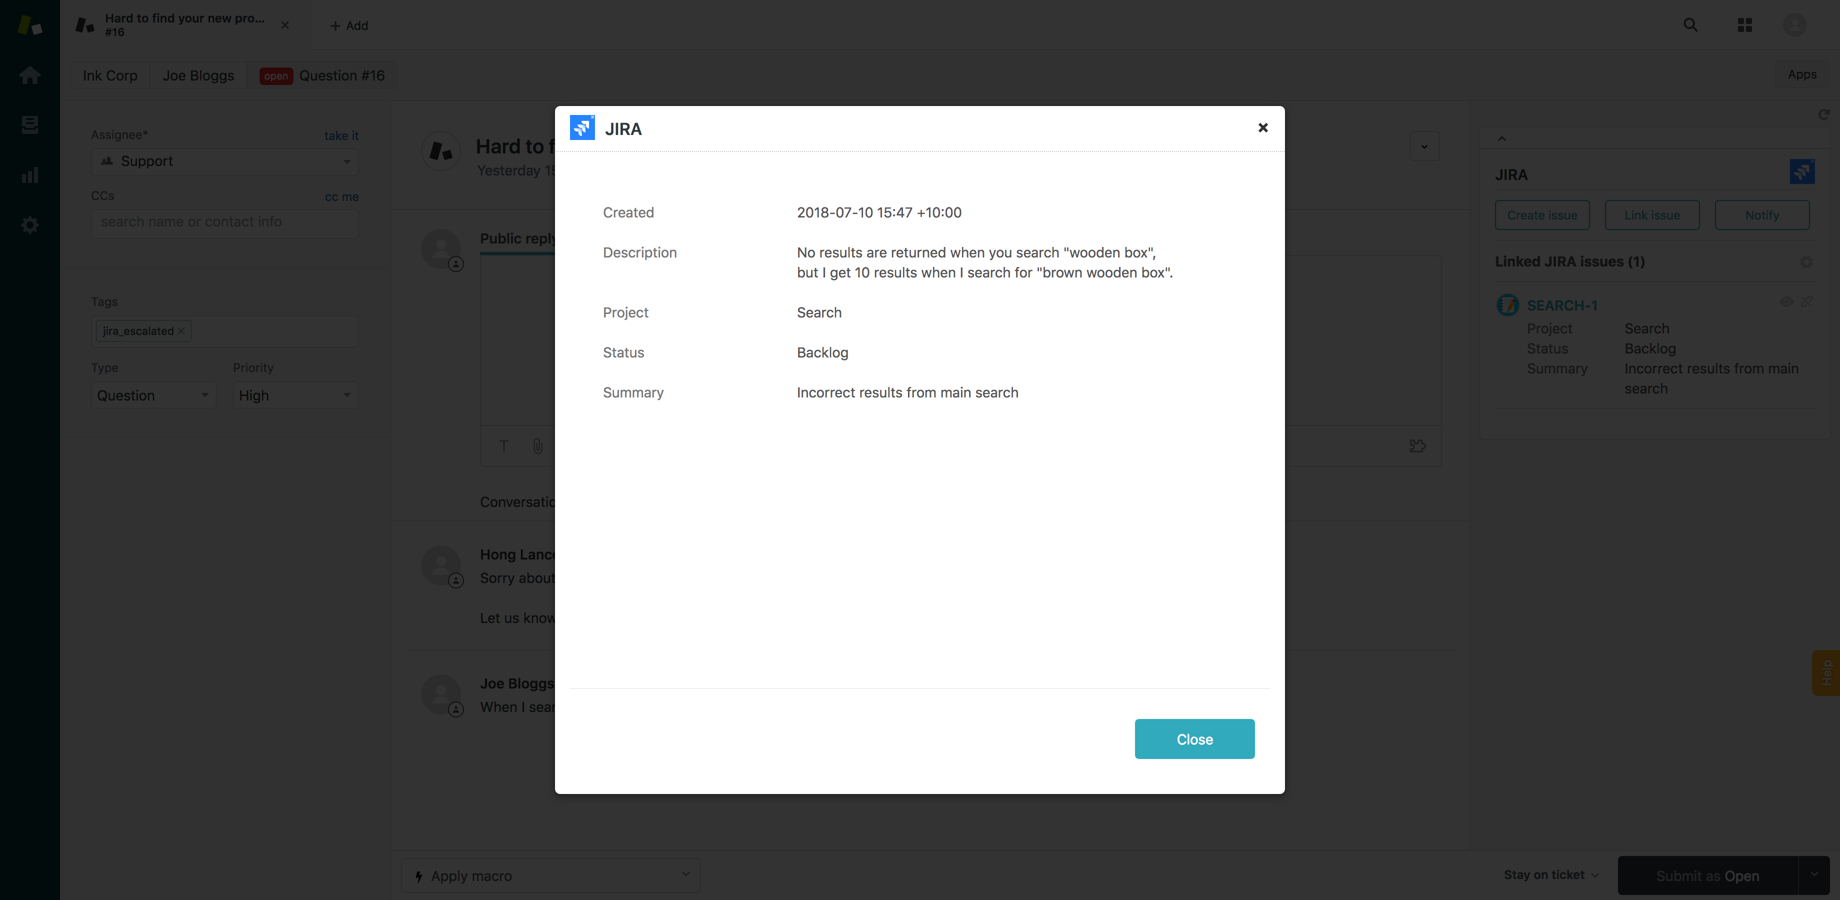The image size is (1840, 900).
Task: Click the gear beside Linked JIRA issues
Action: [1806, 262]
